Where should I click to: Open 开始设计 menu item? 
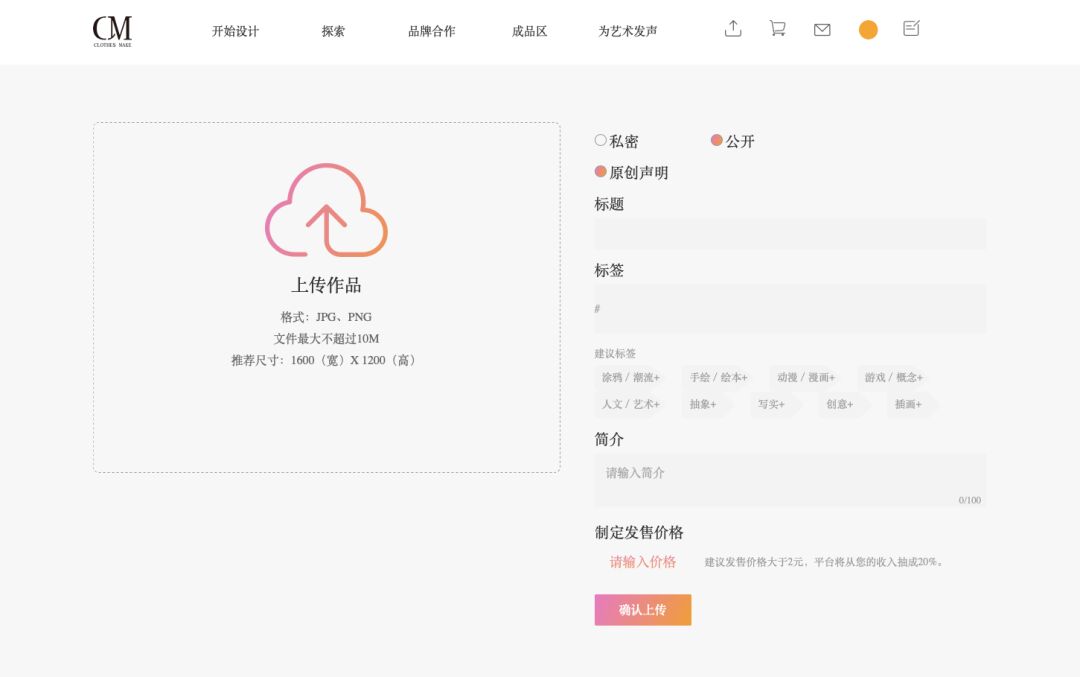(236, 31)
